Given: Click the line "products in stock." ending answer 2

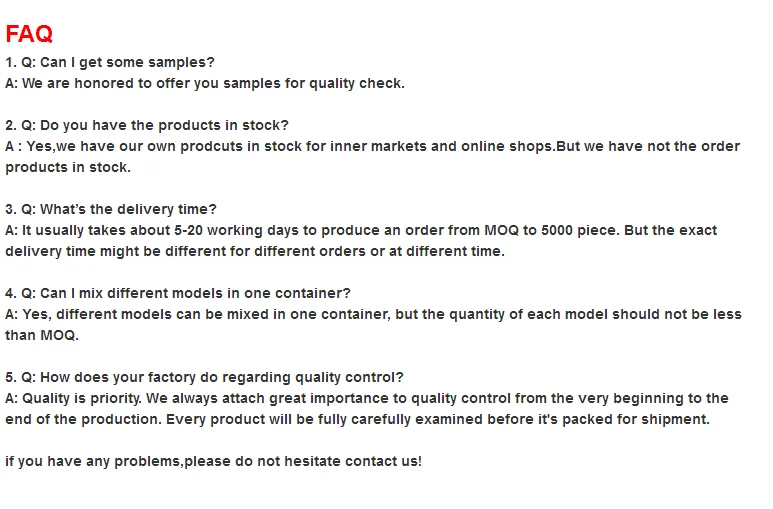Looking at the screenshot, I should point(68,167).
